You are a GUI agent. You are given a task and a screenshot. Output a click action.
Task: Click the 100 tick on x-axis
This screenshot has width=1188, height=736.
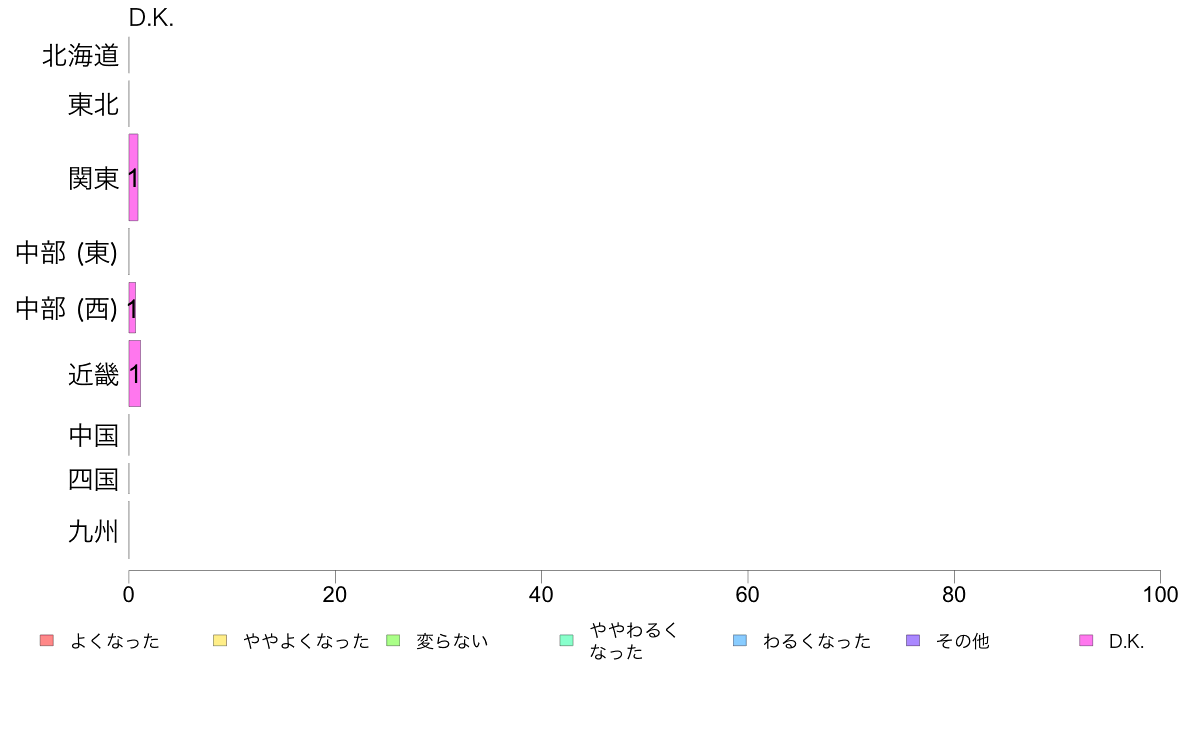tap(1160, 594)
